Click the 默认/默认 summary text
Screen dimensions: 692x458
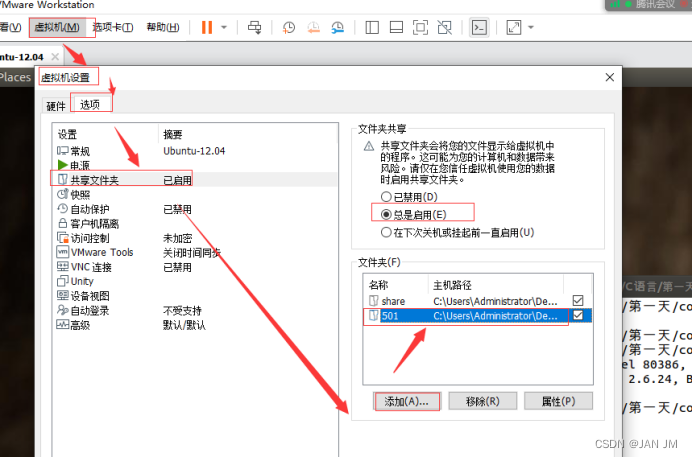[184, 325]
